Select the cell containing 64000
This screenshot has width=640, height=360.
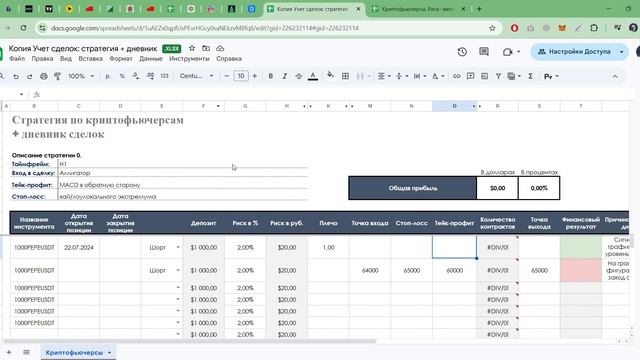370,270
